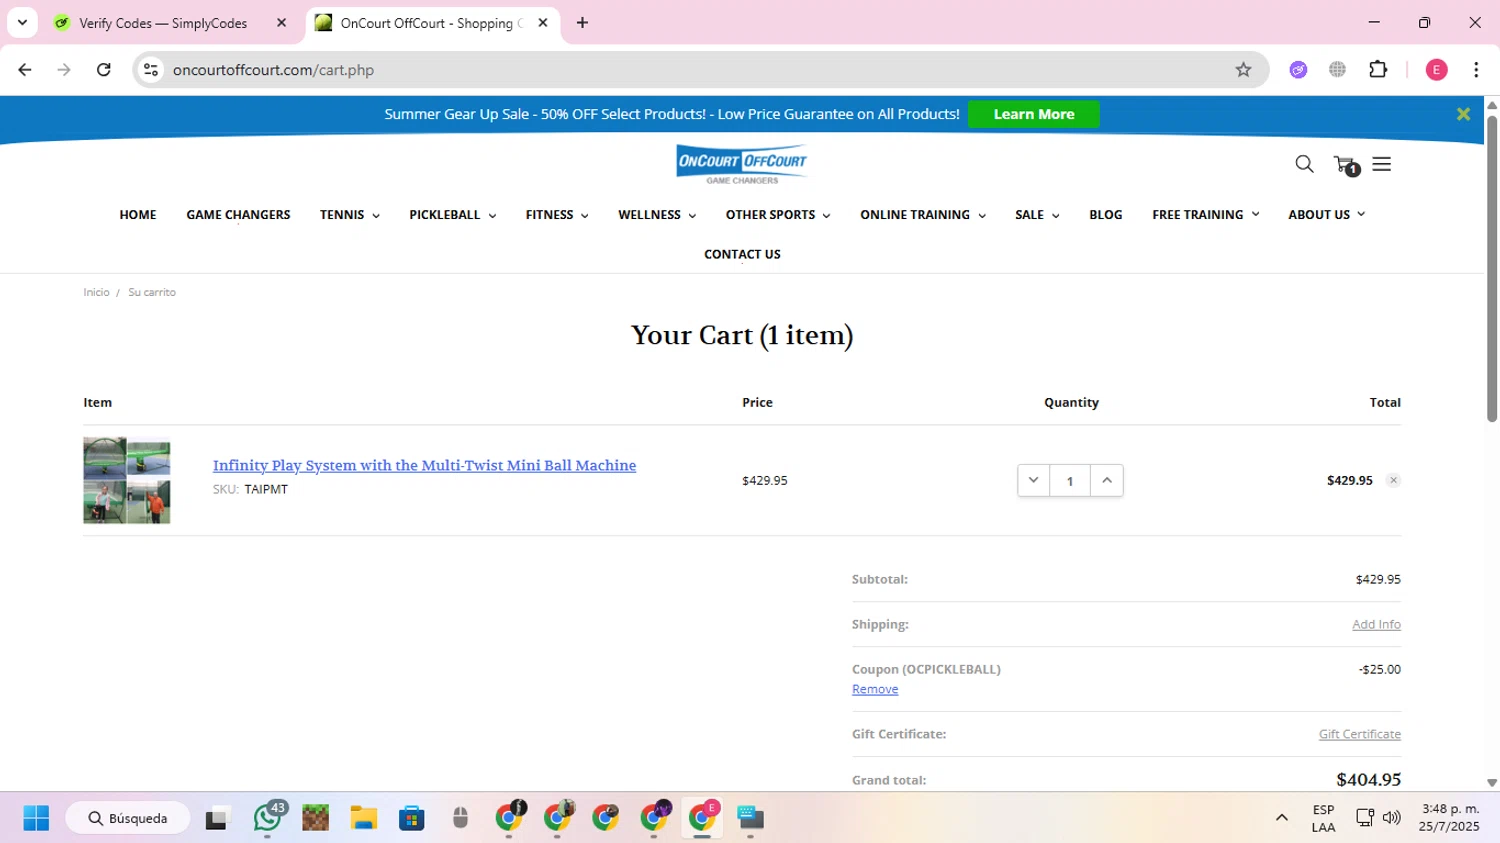Click the product thumbnail image
Viewport: 1500px width, 843px height.
click(127, 480)
